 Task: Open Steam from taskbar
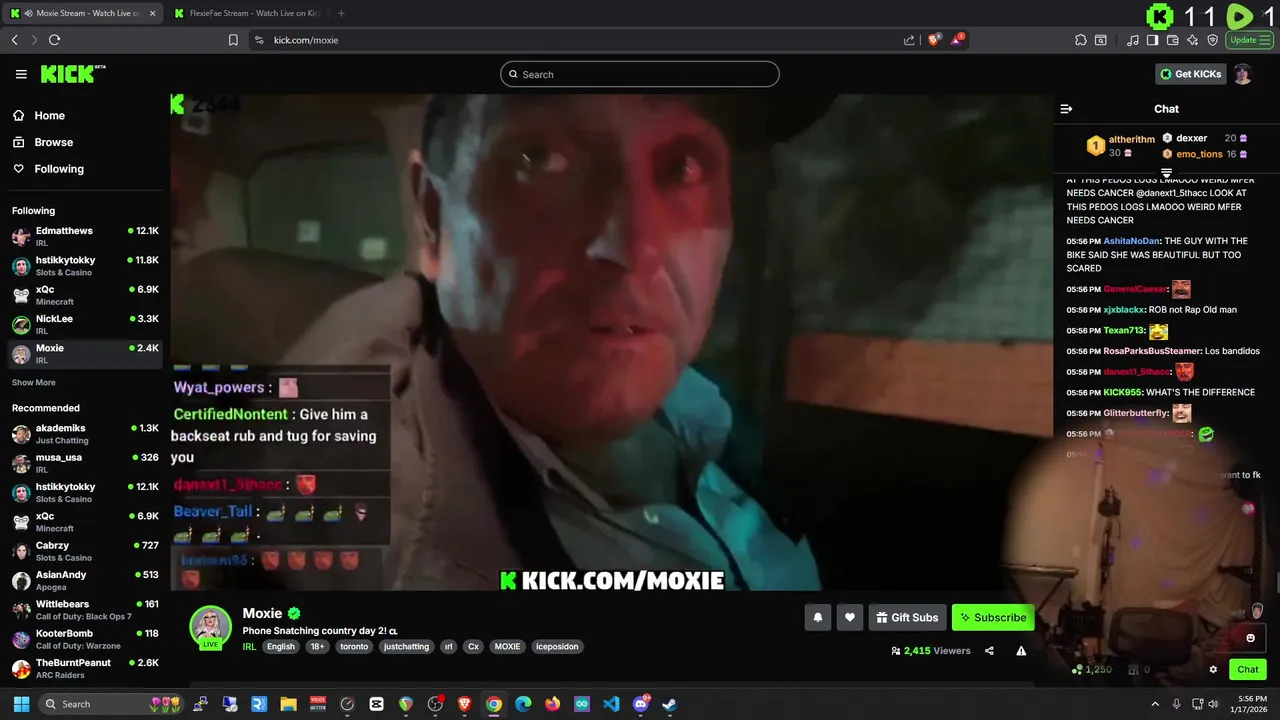[x=669, y=704]
